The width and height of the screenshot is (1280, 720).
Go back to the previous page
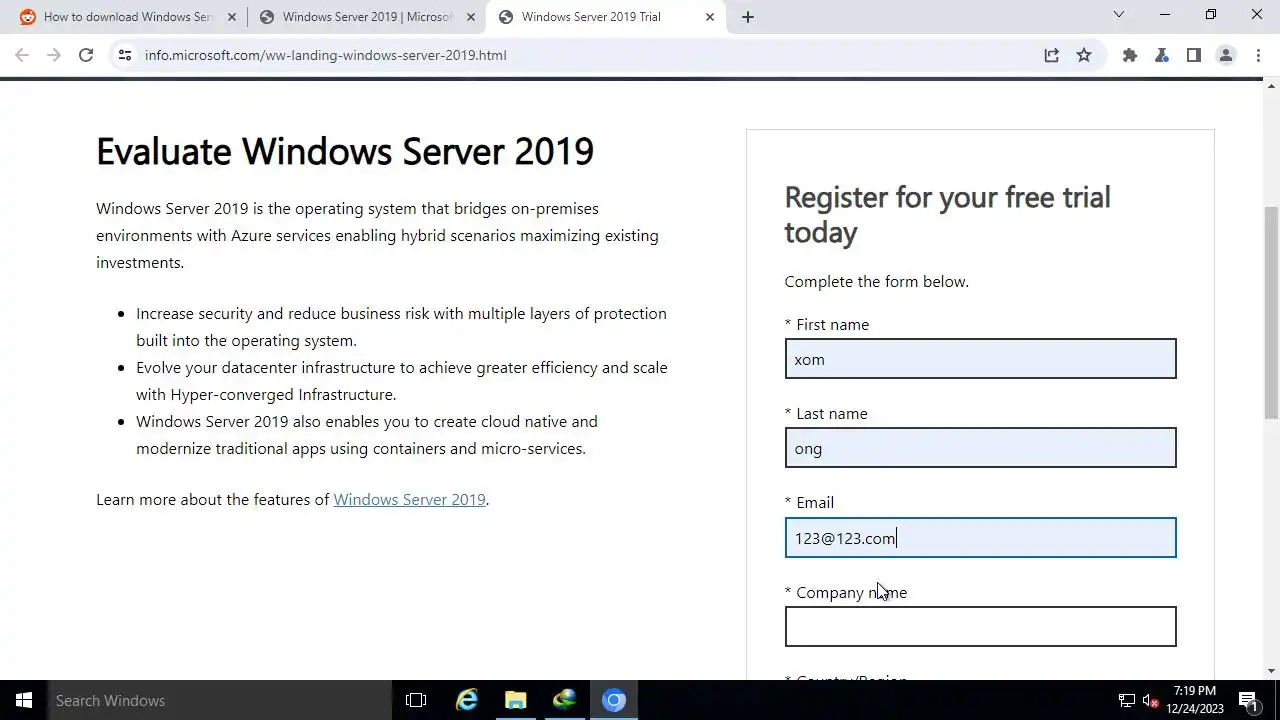(22, 55)
